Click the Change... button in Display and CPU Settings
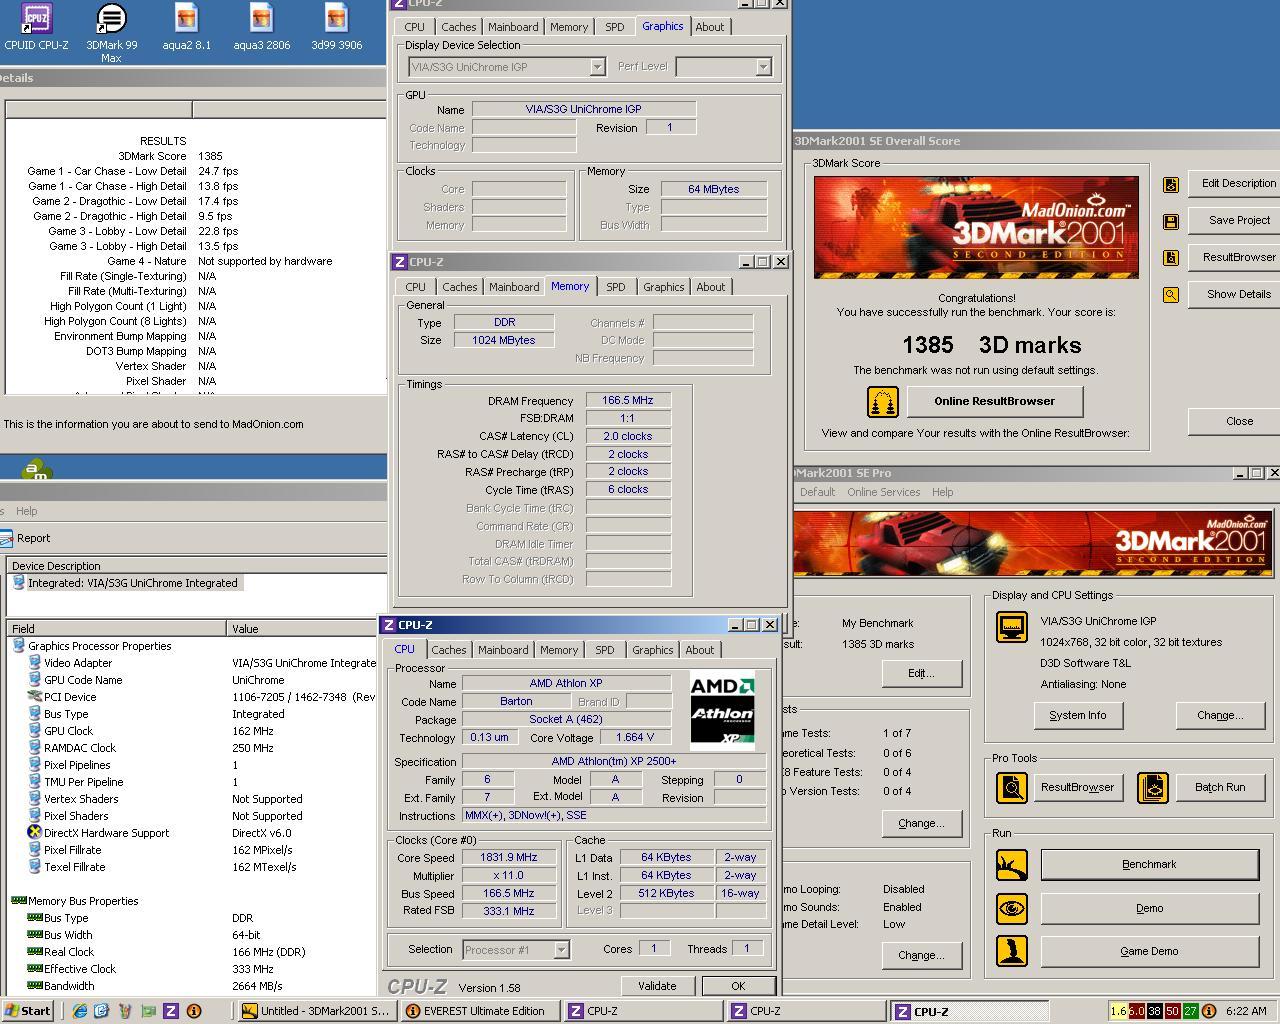Viewport: 1280px width, 1024px height. pos(1220,715)
